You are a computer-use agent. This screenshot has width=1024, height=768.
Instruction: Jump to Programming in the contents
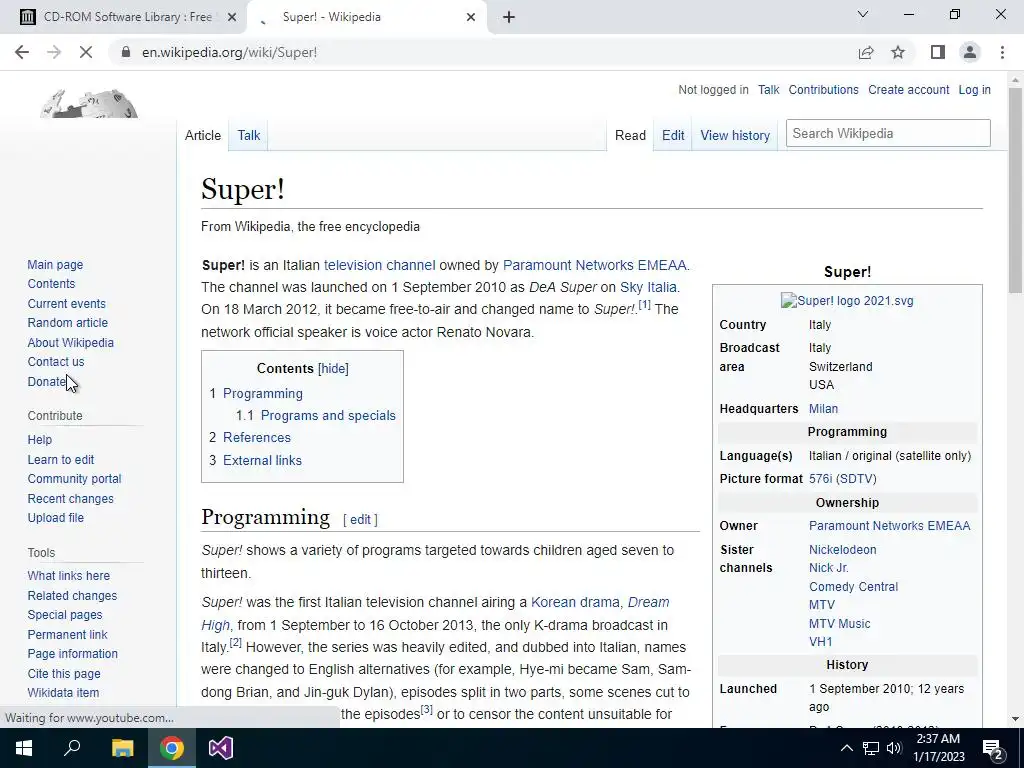coord(263,393)
